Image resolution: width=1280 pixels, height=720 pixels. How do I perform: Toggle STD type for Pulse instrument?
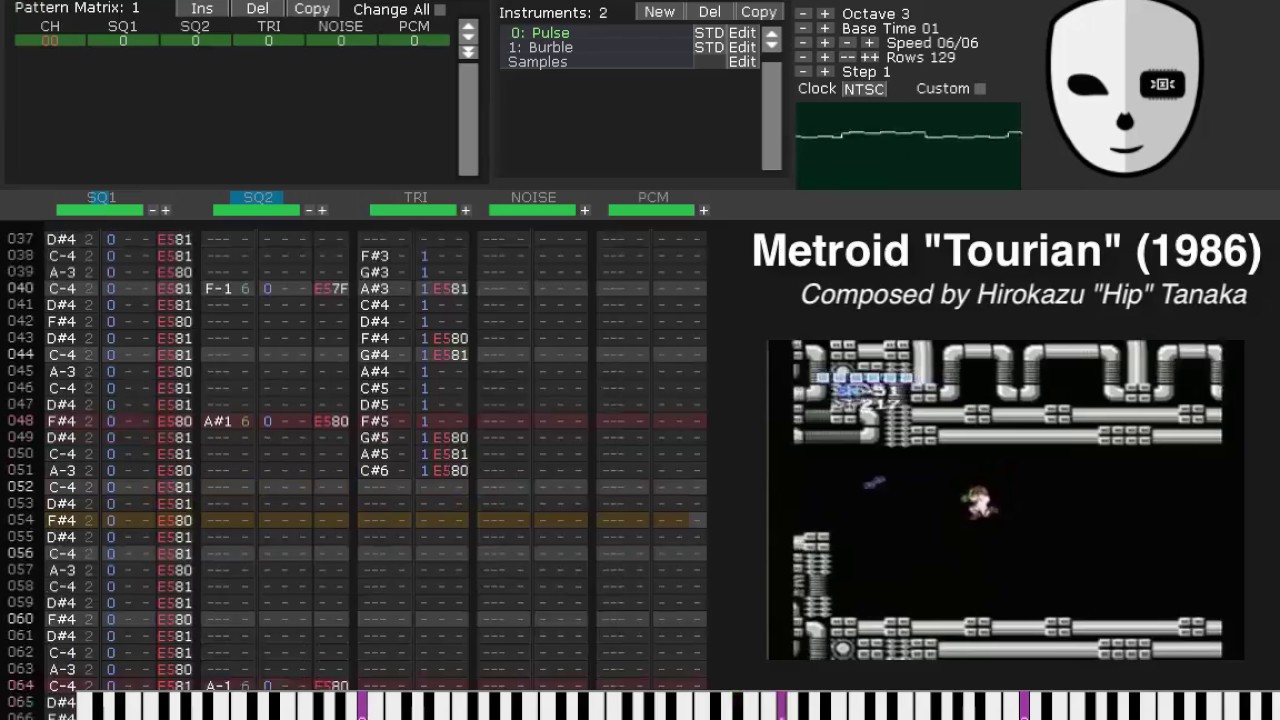click(x=709, y=33)
